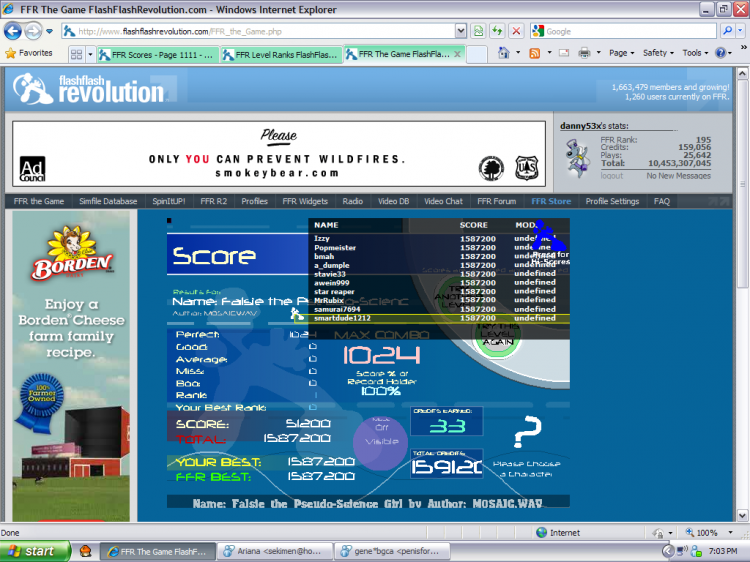Click the smokeybear.com ad banner
The width and height of the screenshot is (750, 562).
279,154
